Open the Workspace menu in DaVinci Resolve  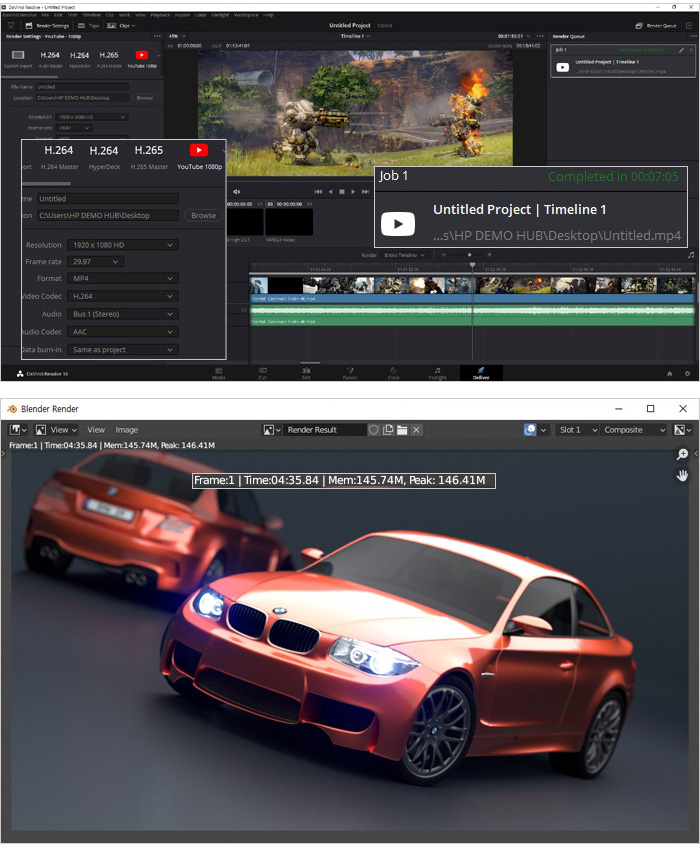pyautogui.click(x=246, y=15)
